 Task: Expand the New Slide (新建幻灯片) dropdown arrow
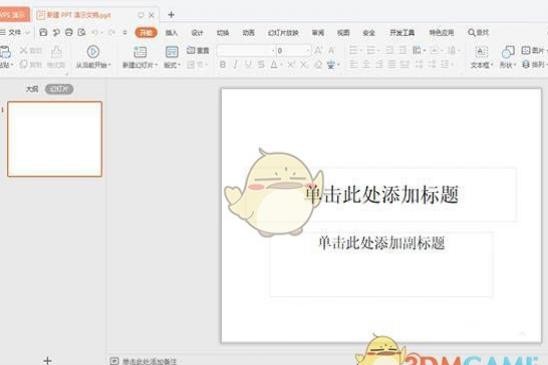tap(156, 65)
